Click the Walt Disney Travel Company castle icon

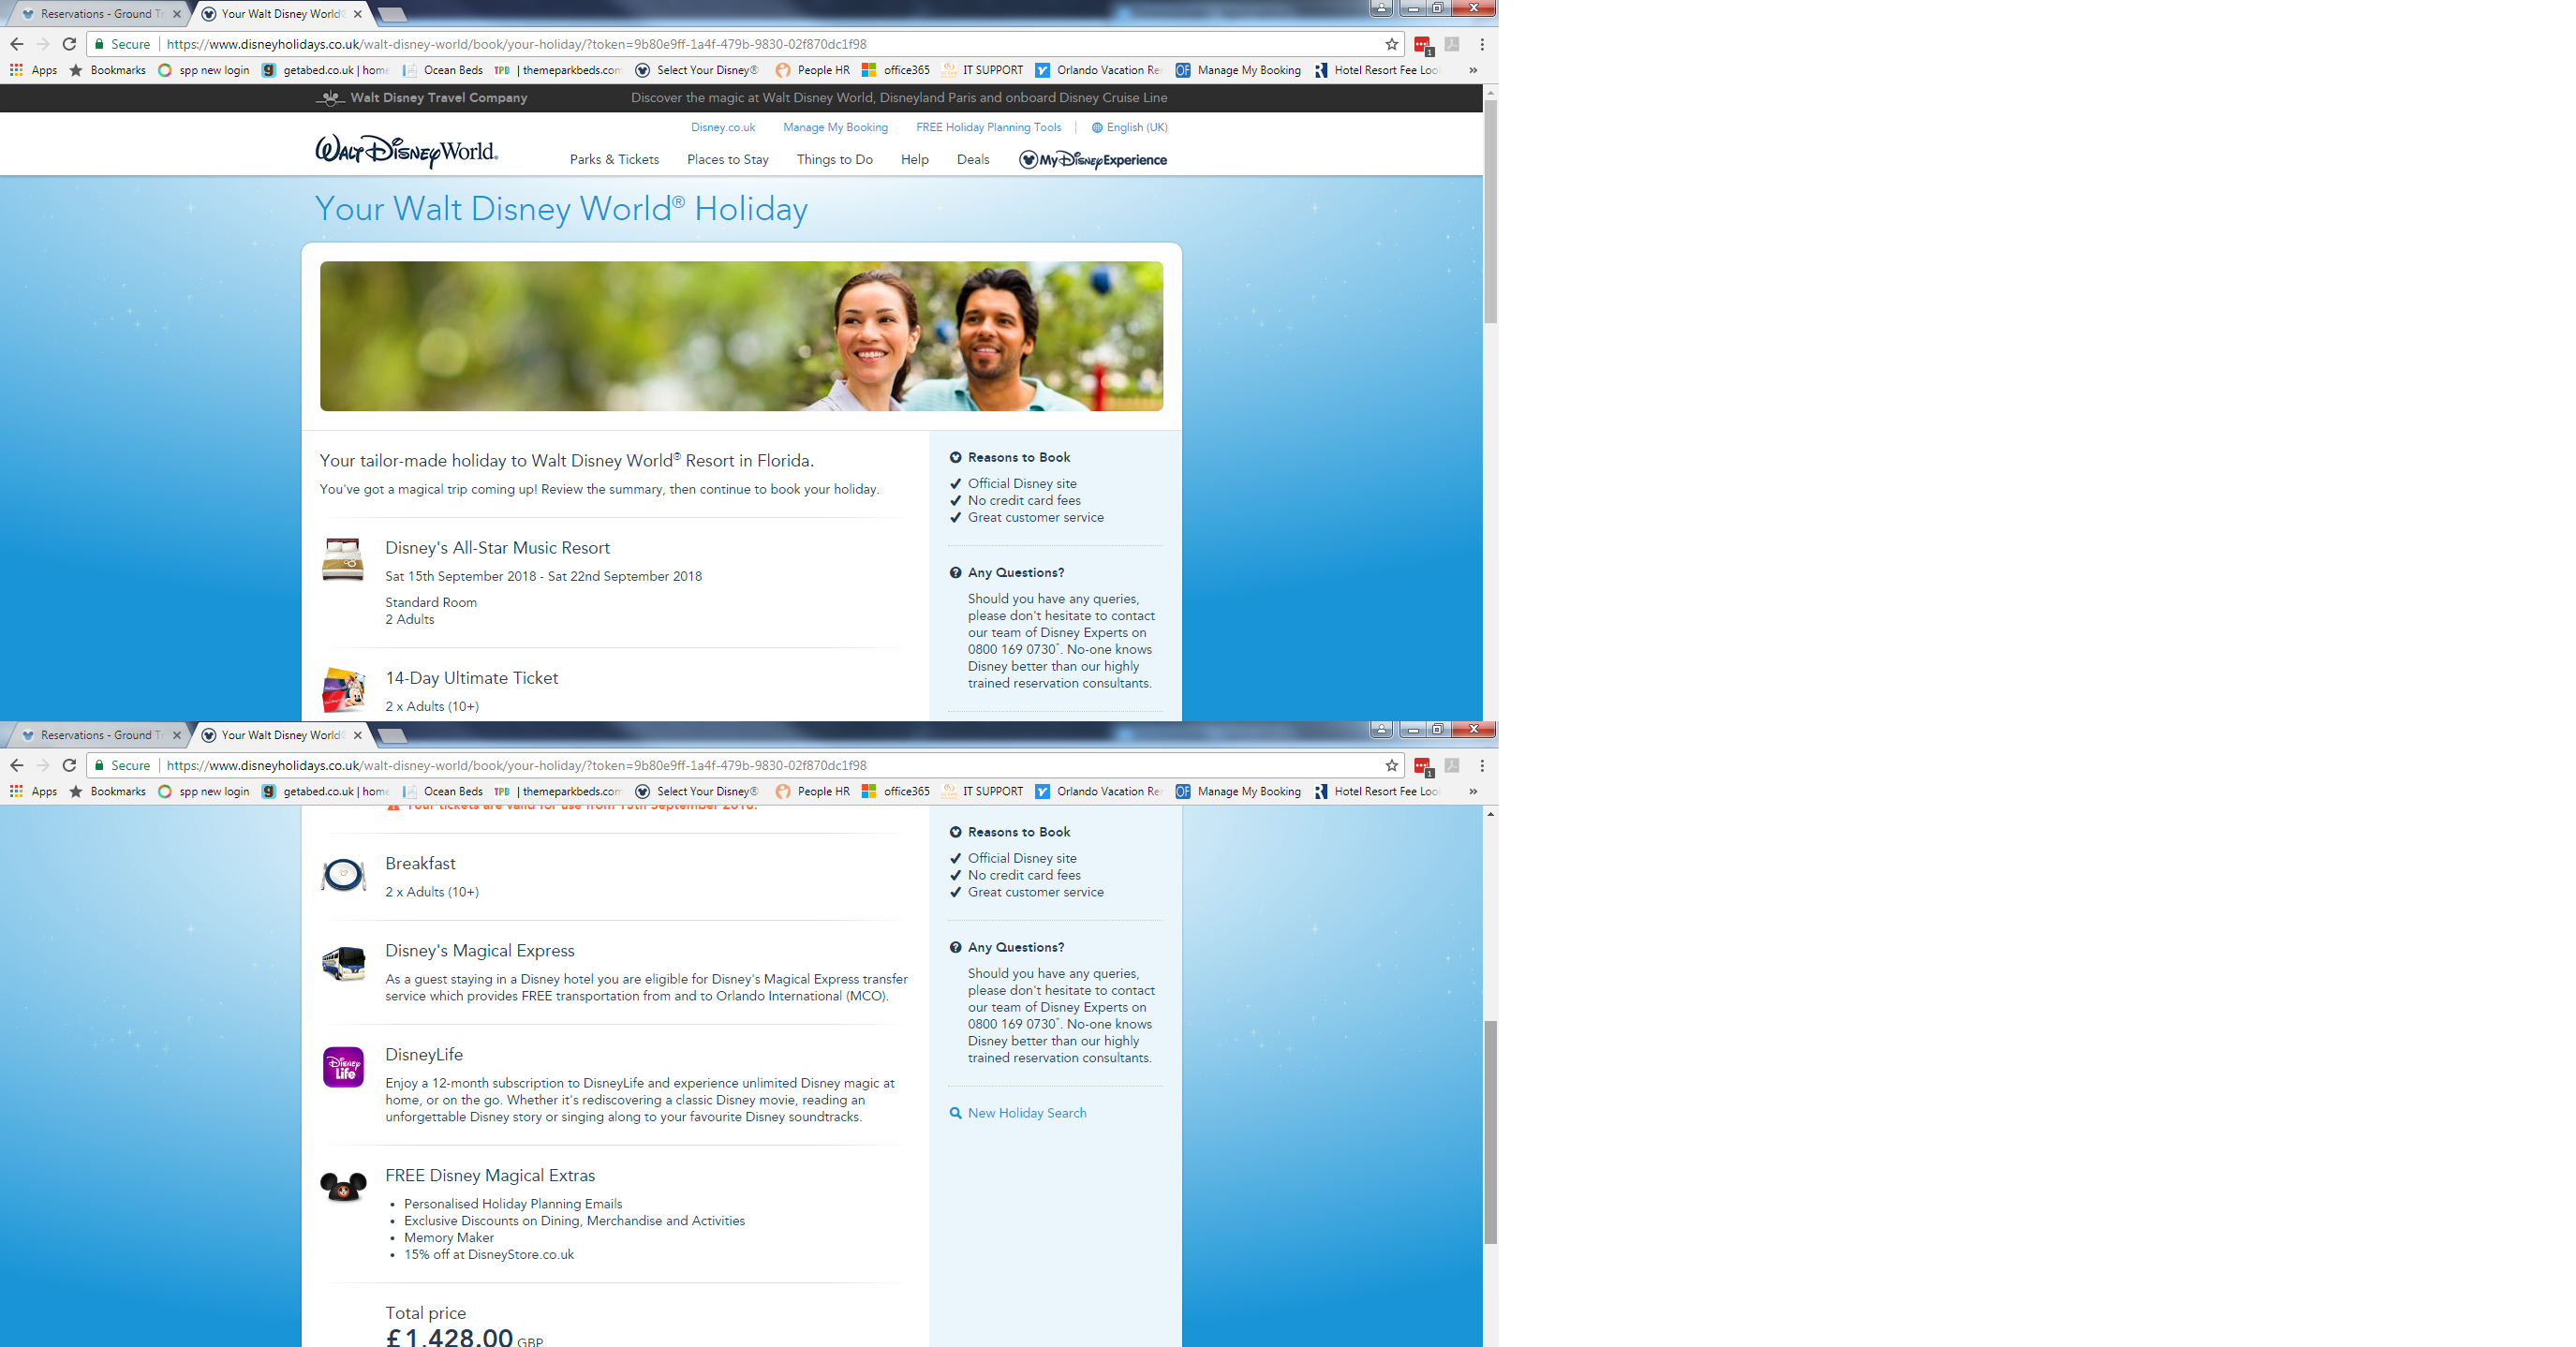(x=330, y=98)
